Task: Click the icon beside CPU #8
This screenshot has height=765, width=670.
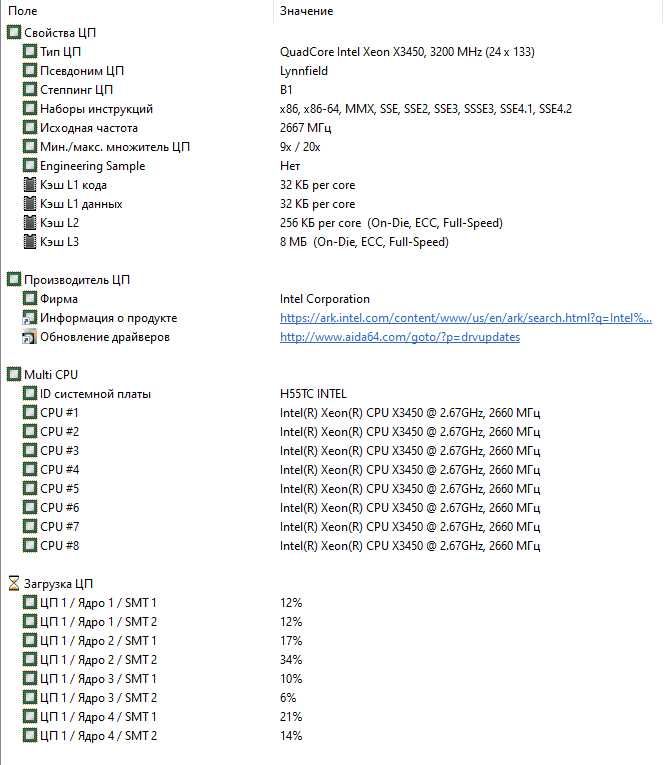Action: (x=30, y=545)
